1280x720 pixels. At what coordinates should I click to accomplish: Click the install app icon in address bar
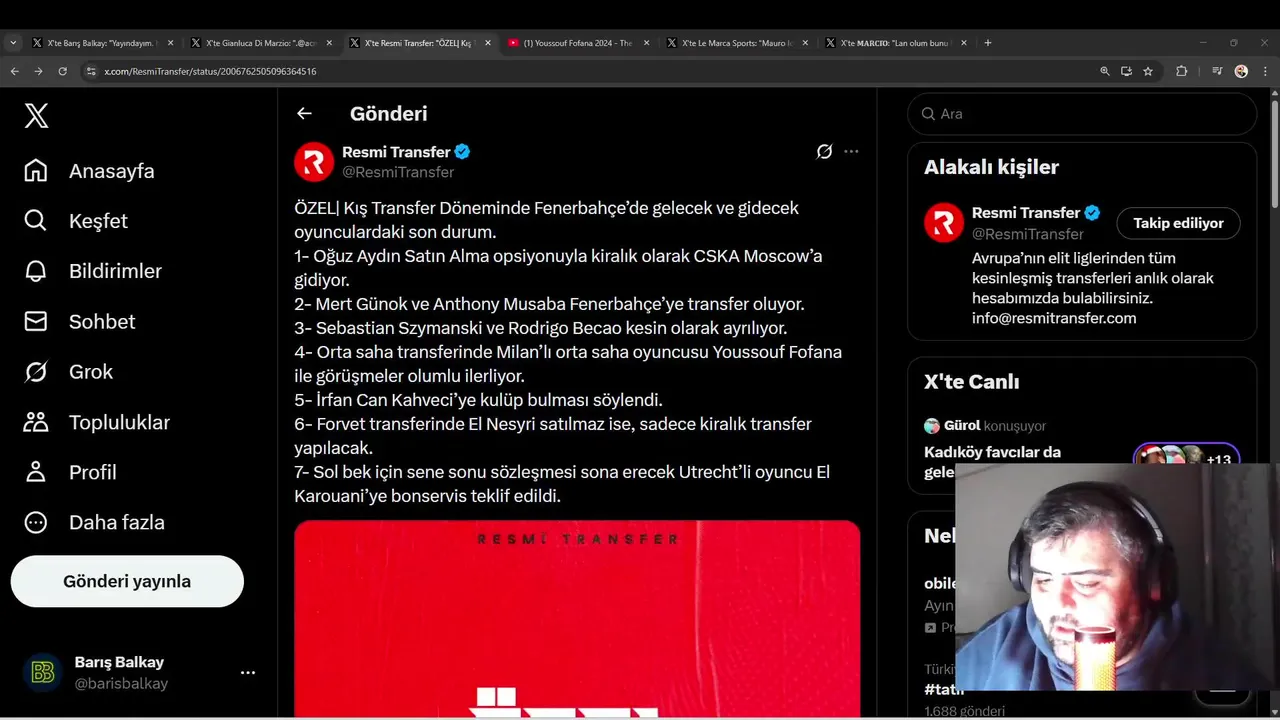point(1126,71)
